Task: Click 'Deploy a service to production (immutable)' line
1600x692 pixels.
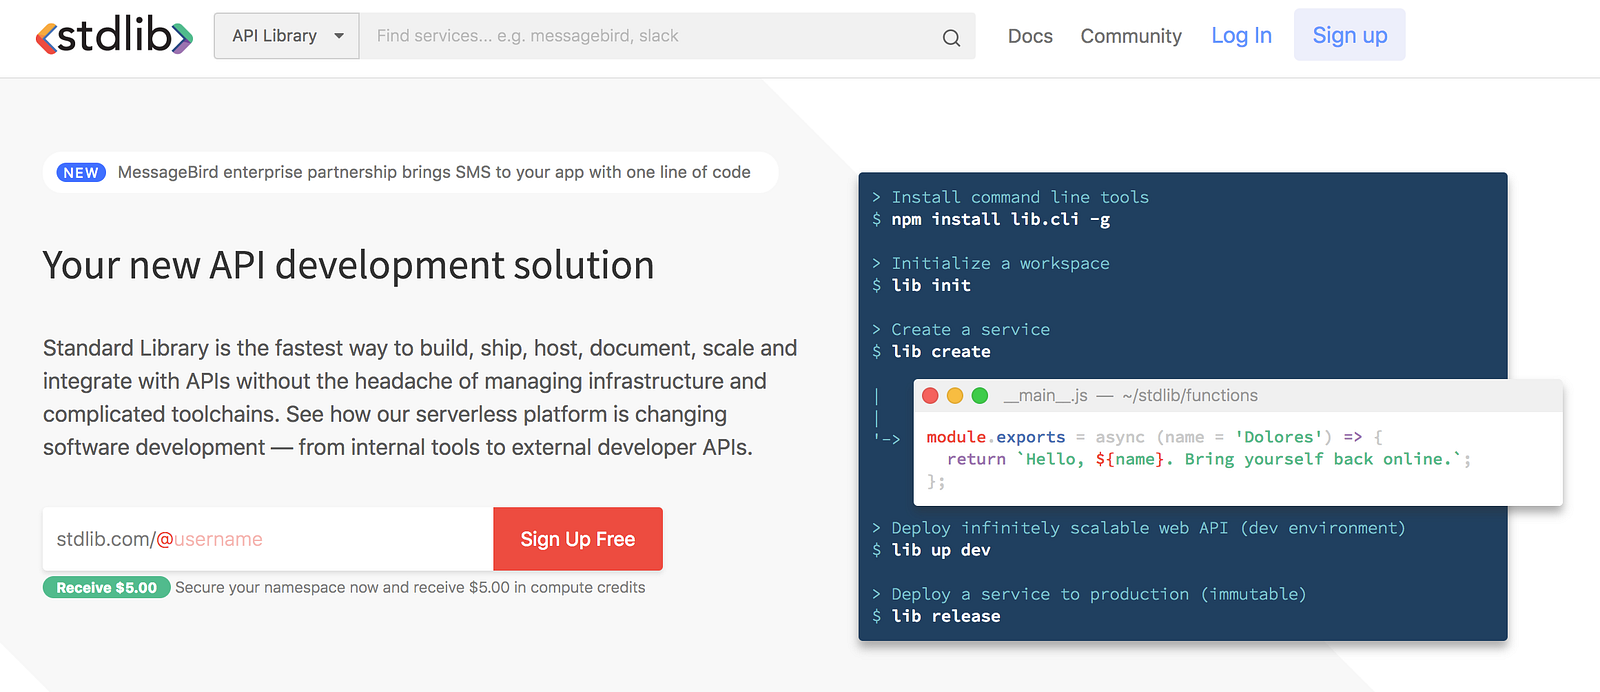Action: [x=1099, y=594]
